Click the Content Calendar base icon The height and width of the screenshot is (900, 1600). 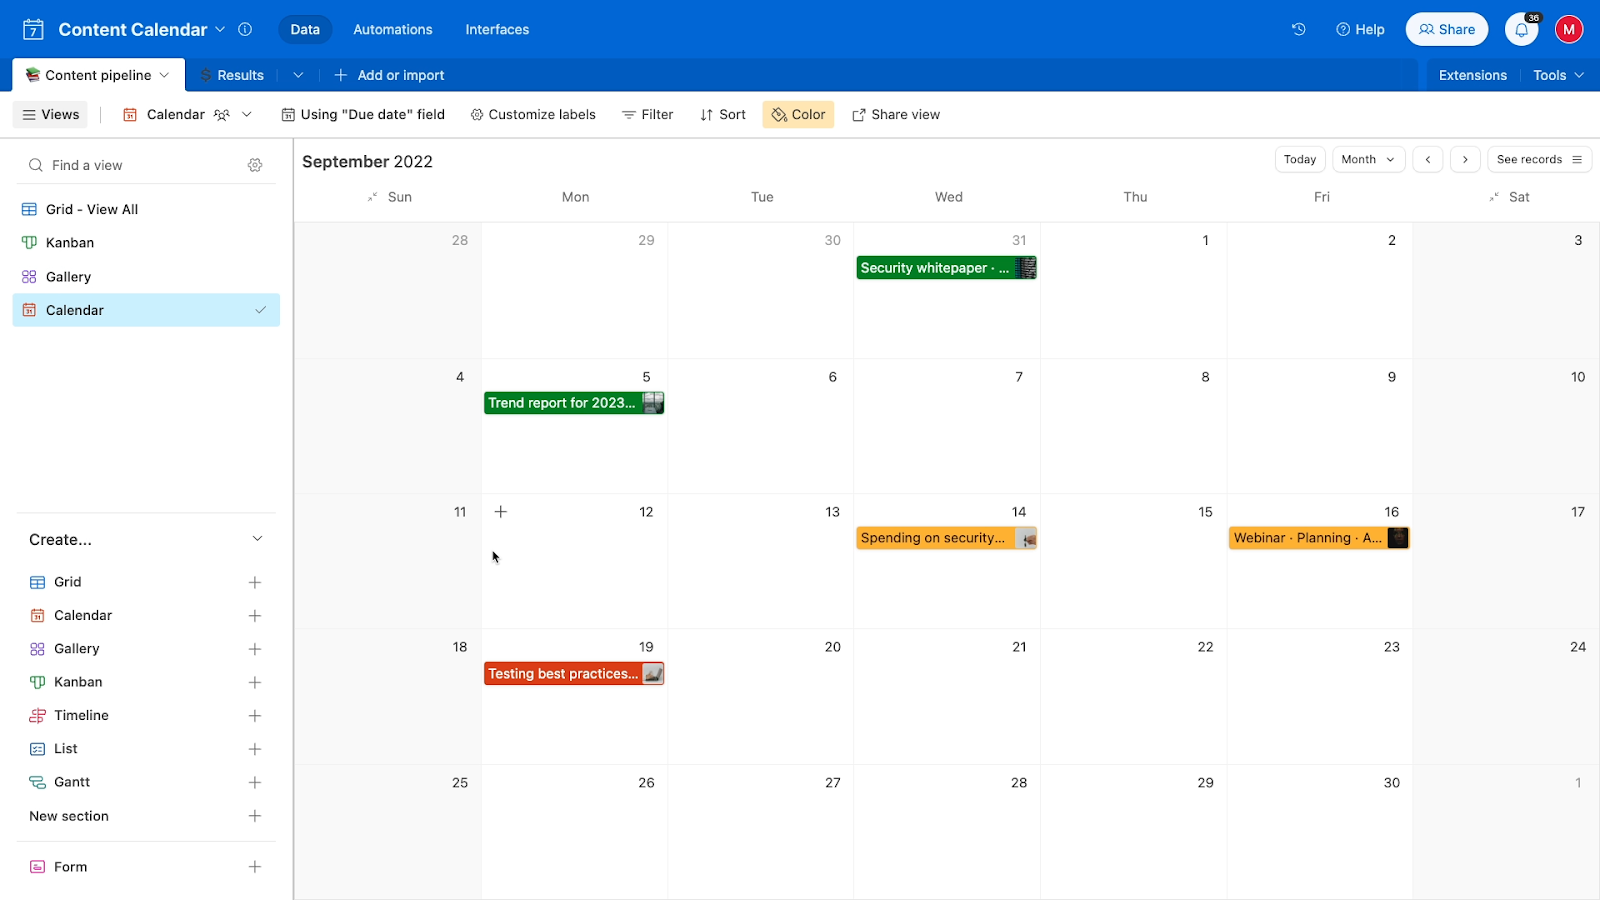point(33,29)
